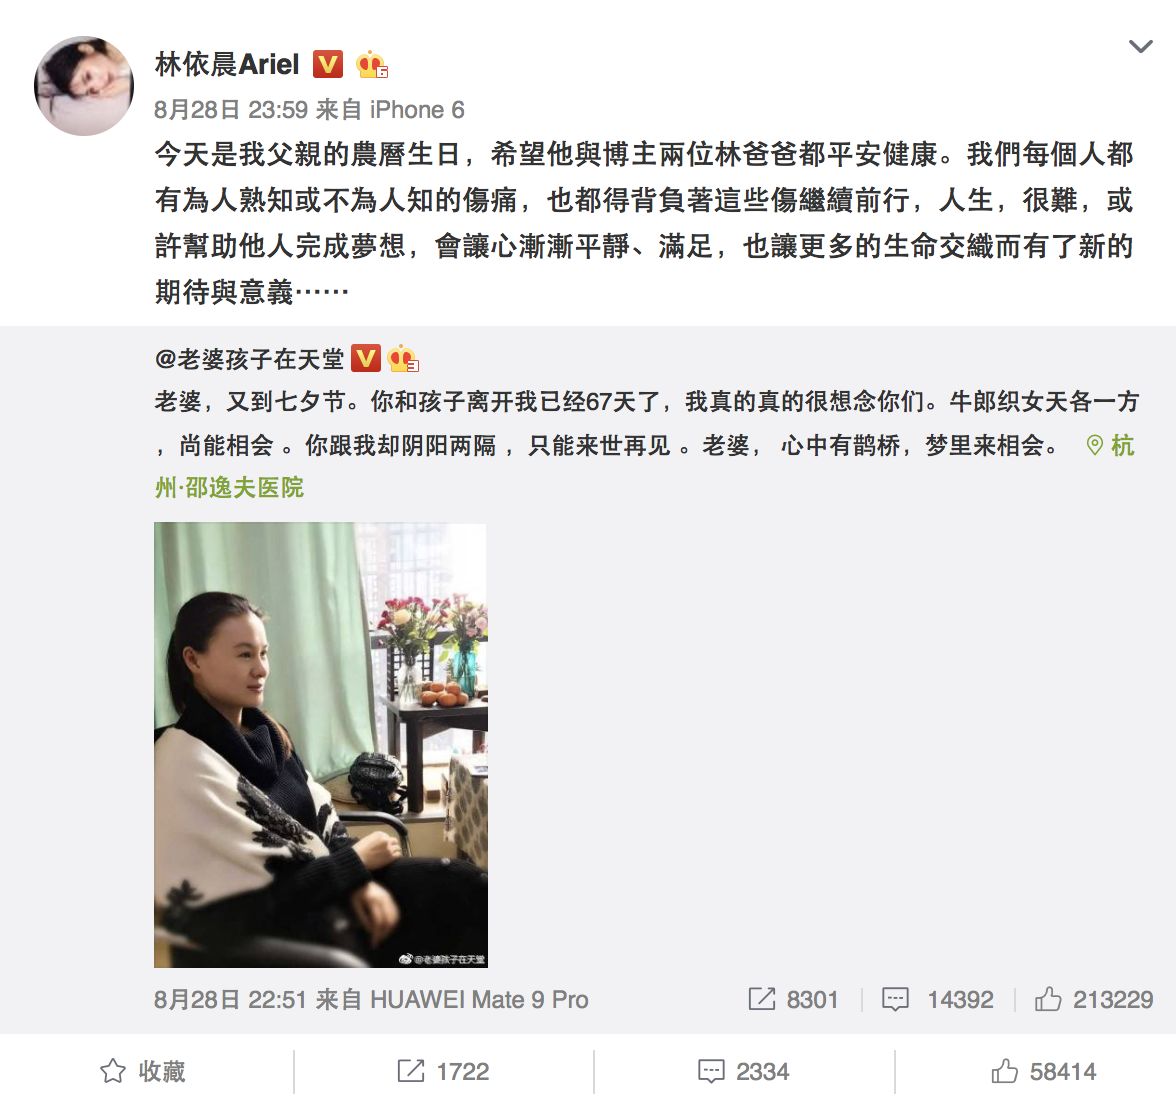Toggle 收藏 favorite star
This screenshot has height=1104, width=1176.
(142, 1071)
